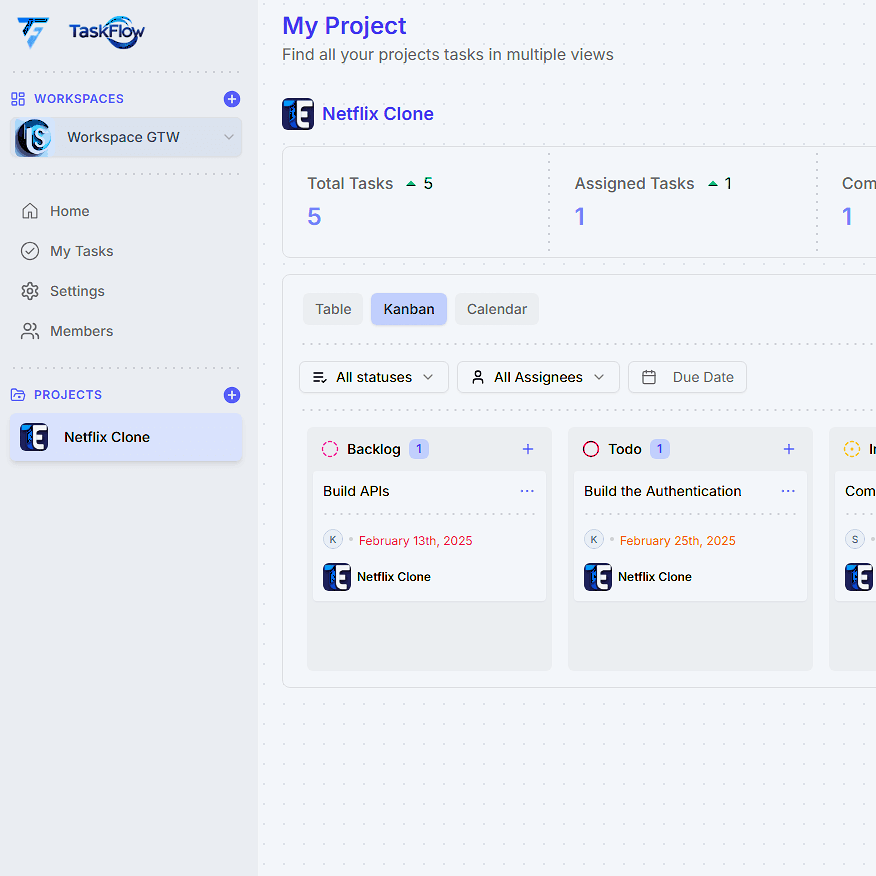Click the My Project page heading
Viewport: 876px width, 876px height.
point(344,26)
